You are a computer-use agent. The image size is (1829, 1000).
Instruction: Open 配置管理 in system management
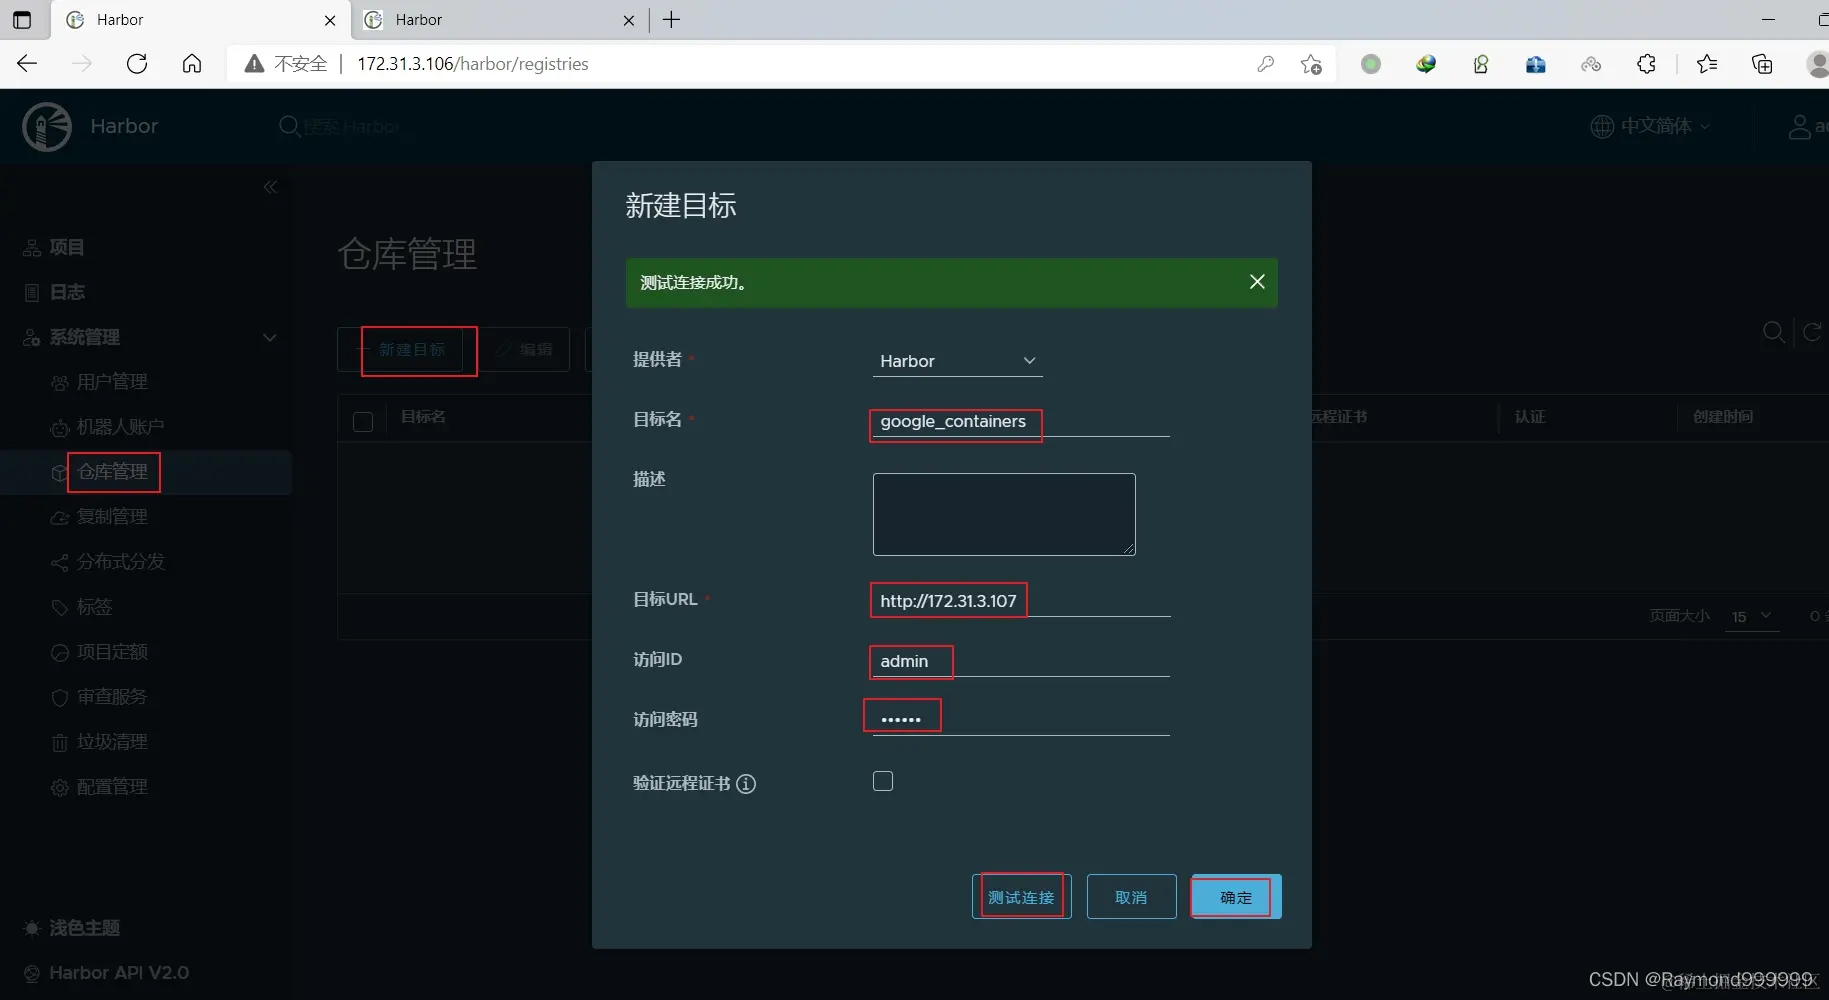click(x=111, y=787)
